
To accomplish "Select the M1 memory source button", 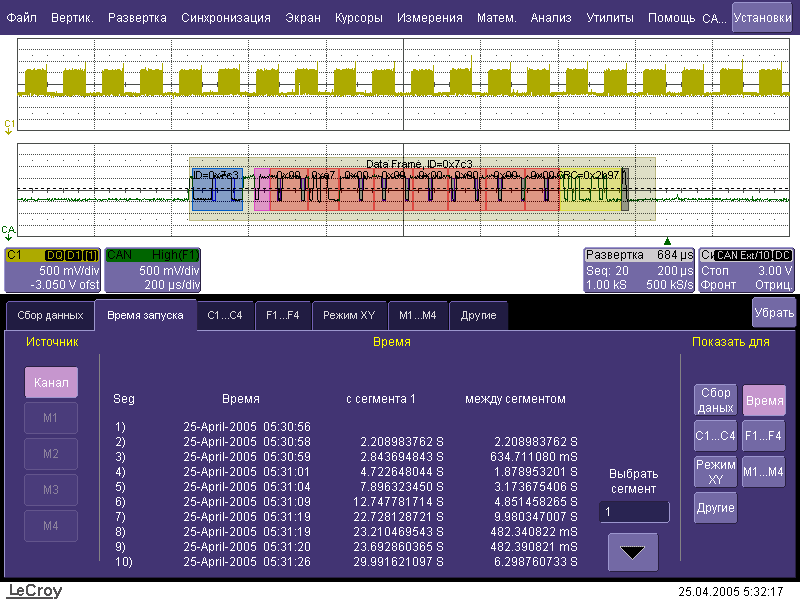I will click(x=51, y=417).
